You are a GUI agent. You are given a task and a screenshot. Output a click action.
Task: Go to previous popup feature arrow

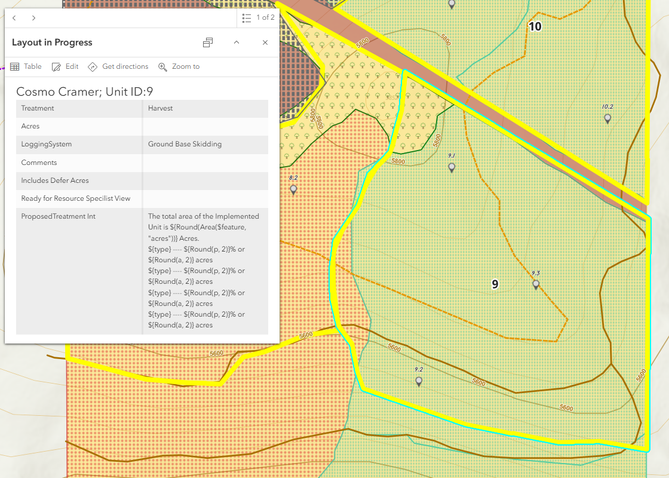pos(15,18)
